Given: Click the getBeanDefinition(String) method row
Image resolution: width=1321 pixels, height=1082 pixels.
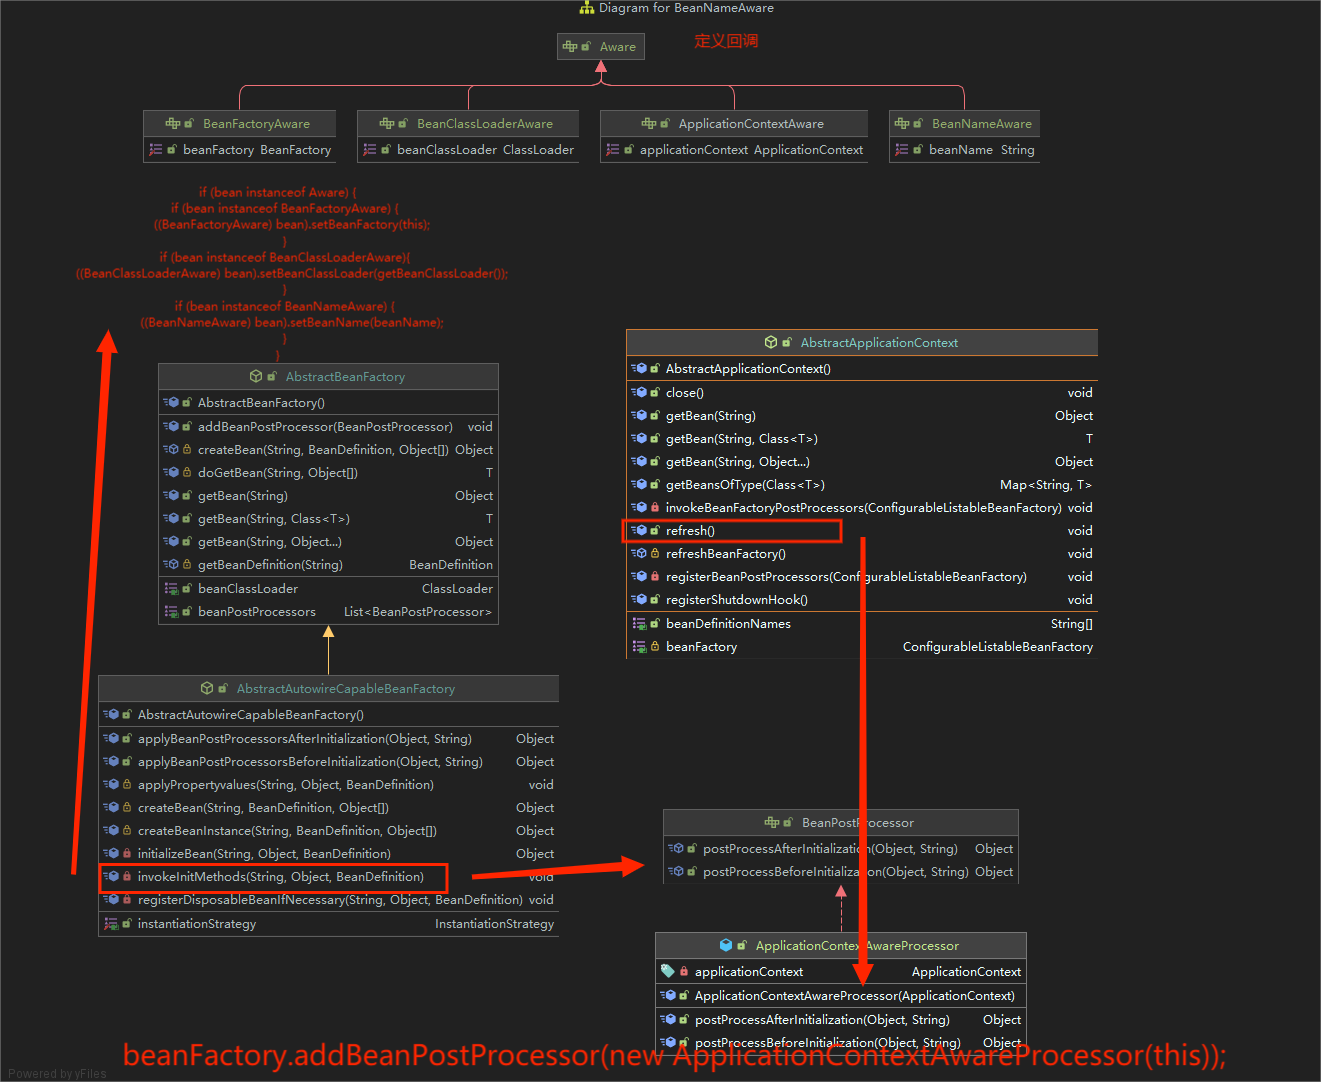Looking at the screenshot, I should click(x=328, y=564).
